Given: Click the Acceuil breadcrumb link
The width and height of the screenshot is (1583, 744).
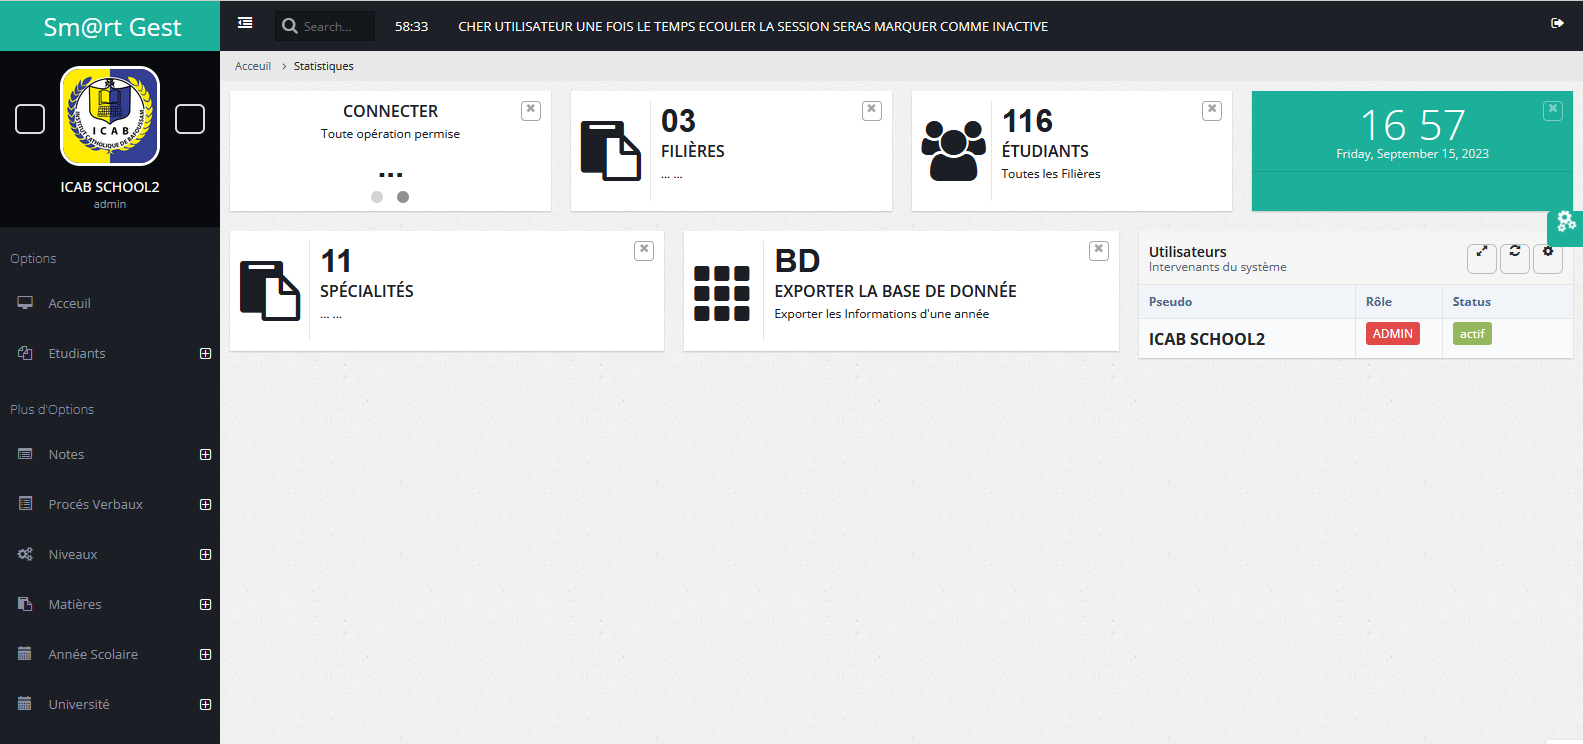Looking at the screenshot, I should tap(252, 66).
